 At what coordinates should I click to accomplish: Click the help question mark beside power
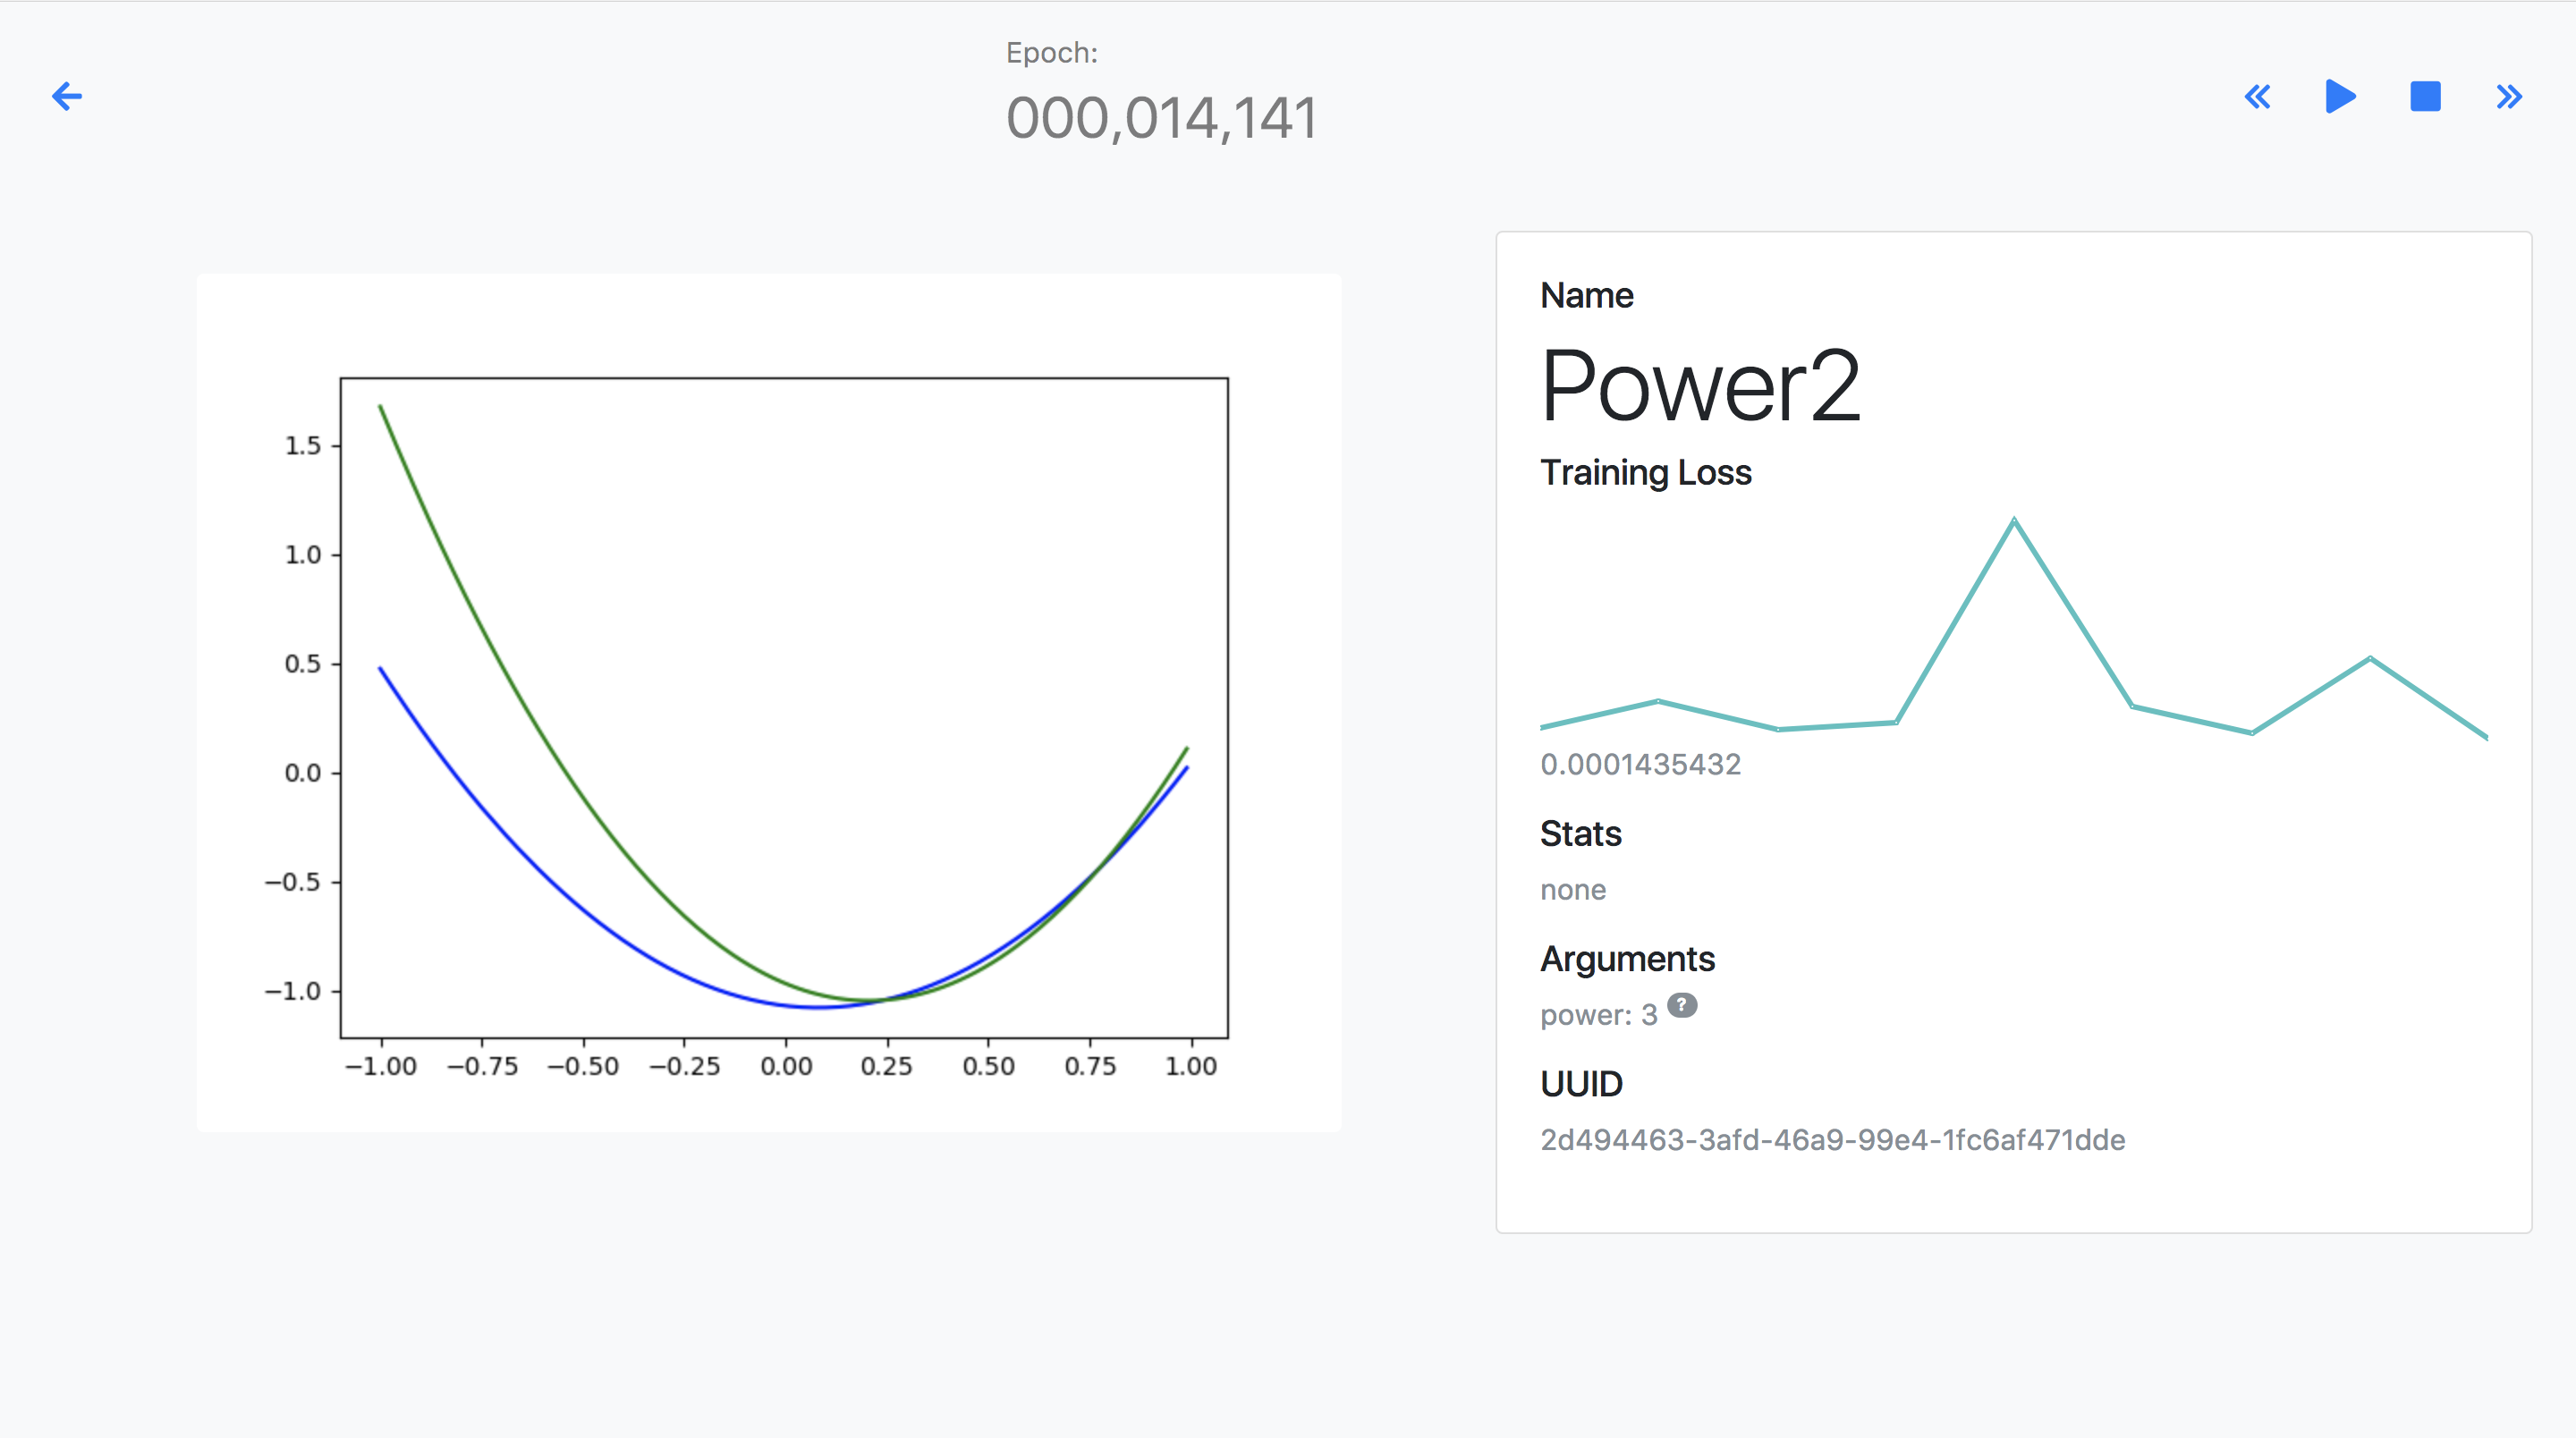pyautogui.click(x=1682, y=1005)
